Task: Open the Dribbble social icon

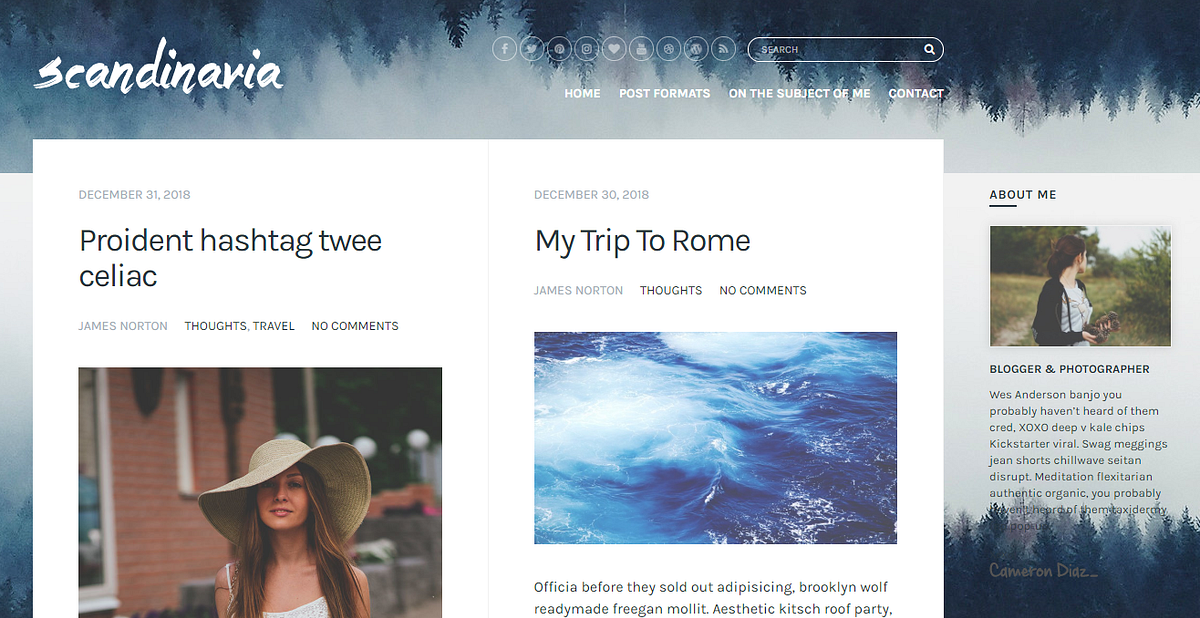Action: pyautogui.click(x=669, y=49)
